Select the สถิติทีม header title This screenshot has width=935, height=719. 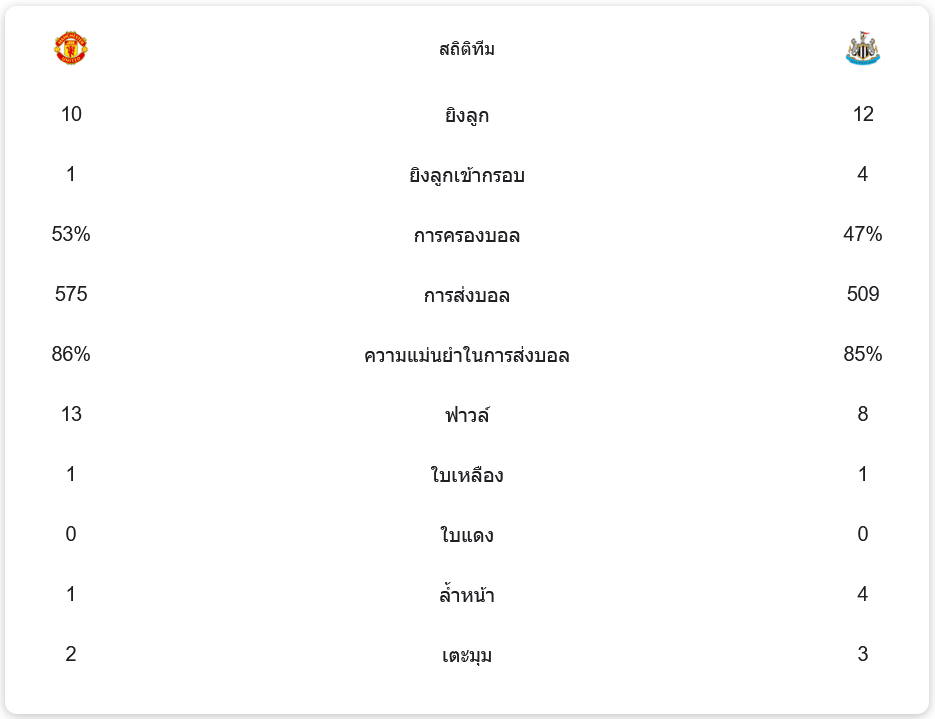(x=467, y=49)
